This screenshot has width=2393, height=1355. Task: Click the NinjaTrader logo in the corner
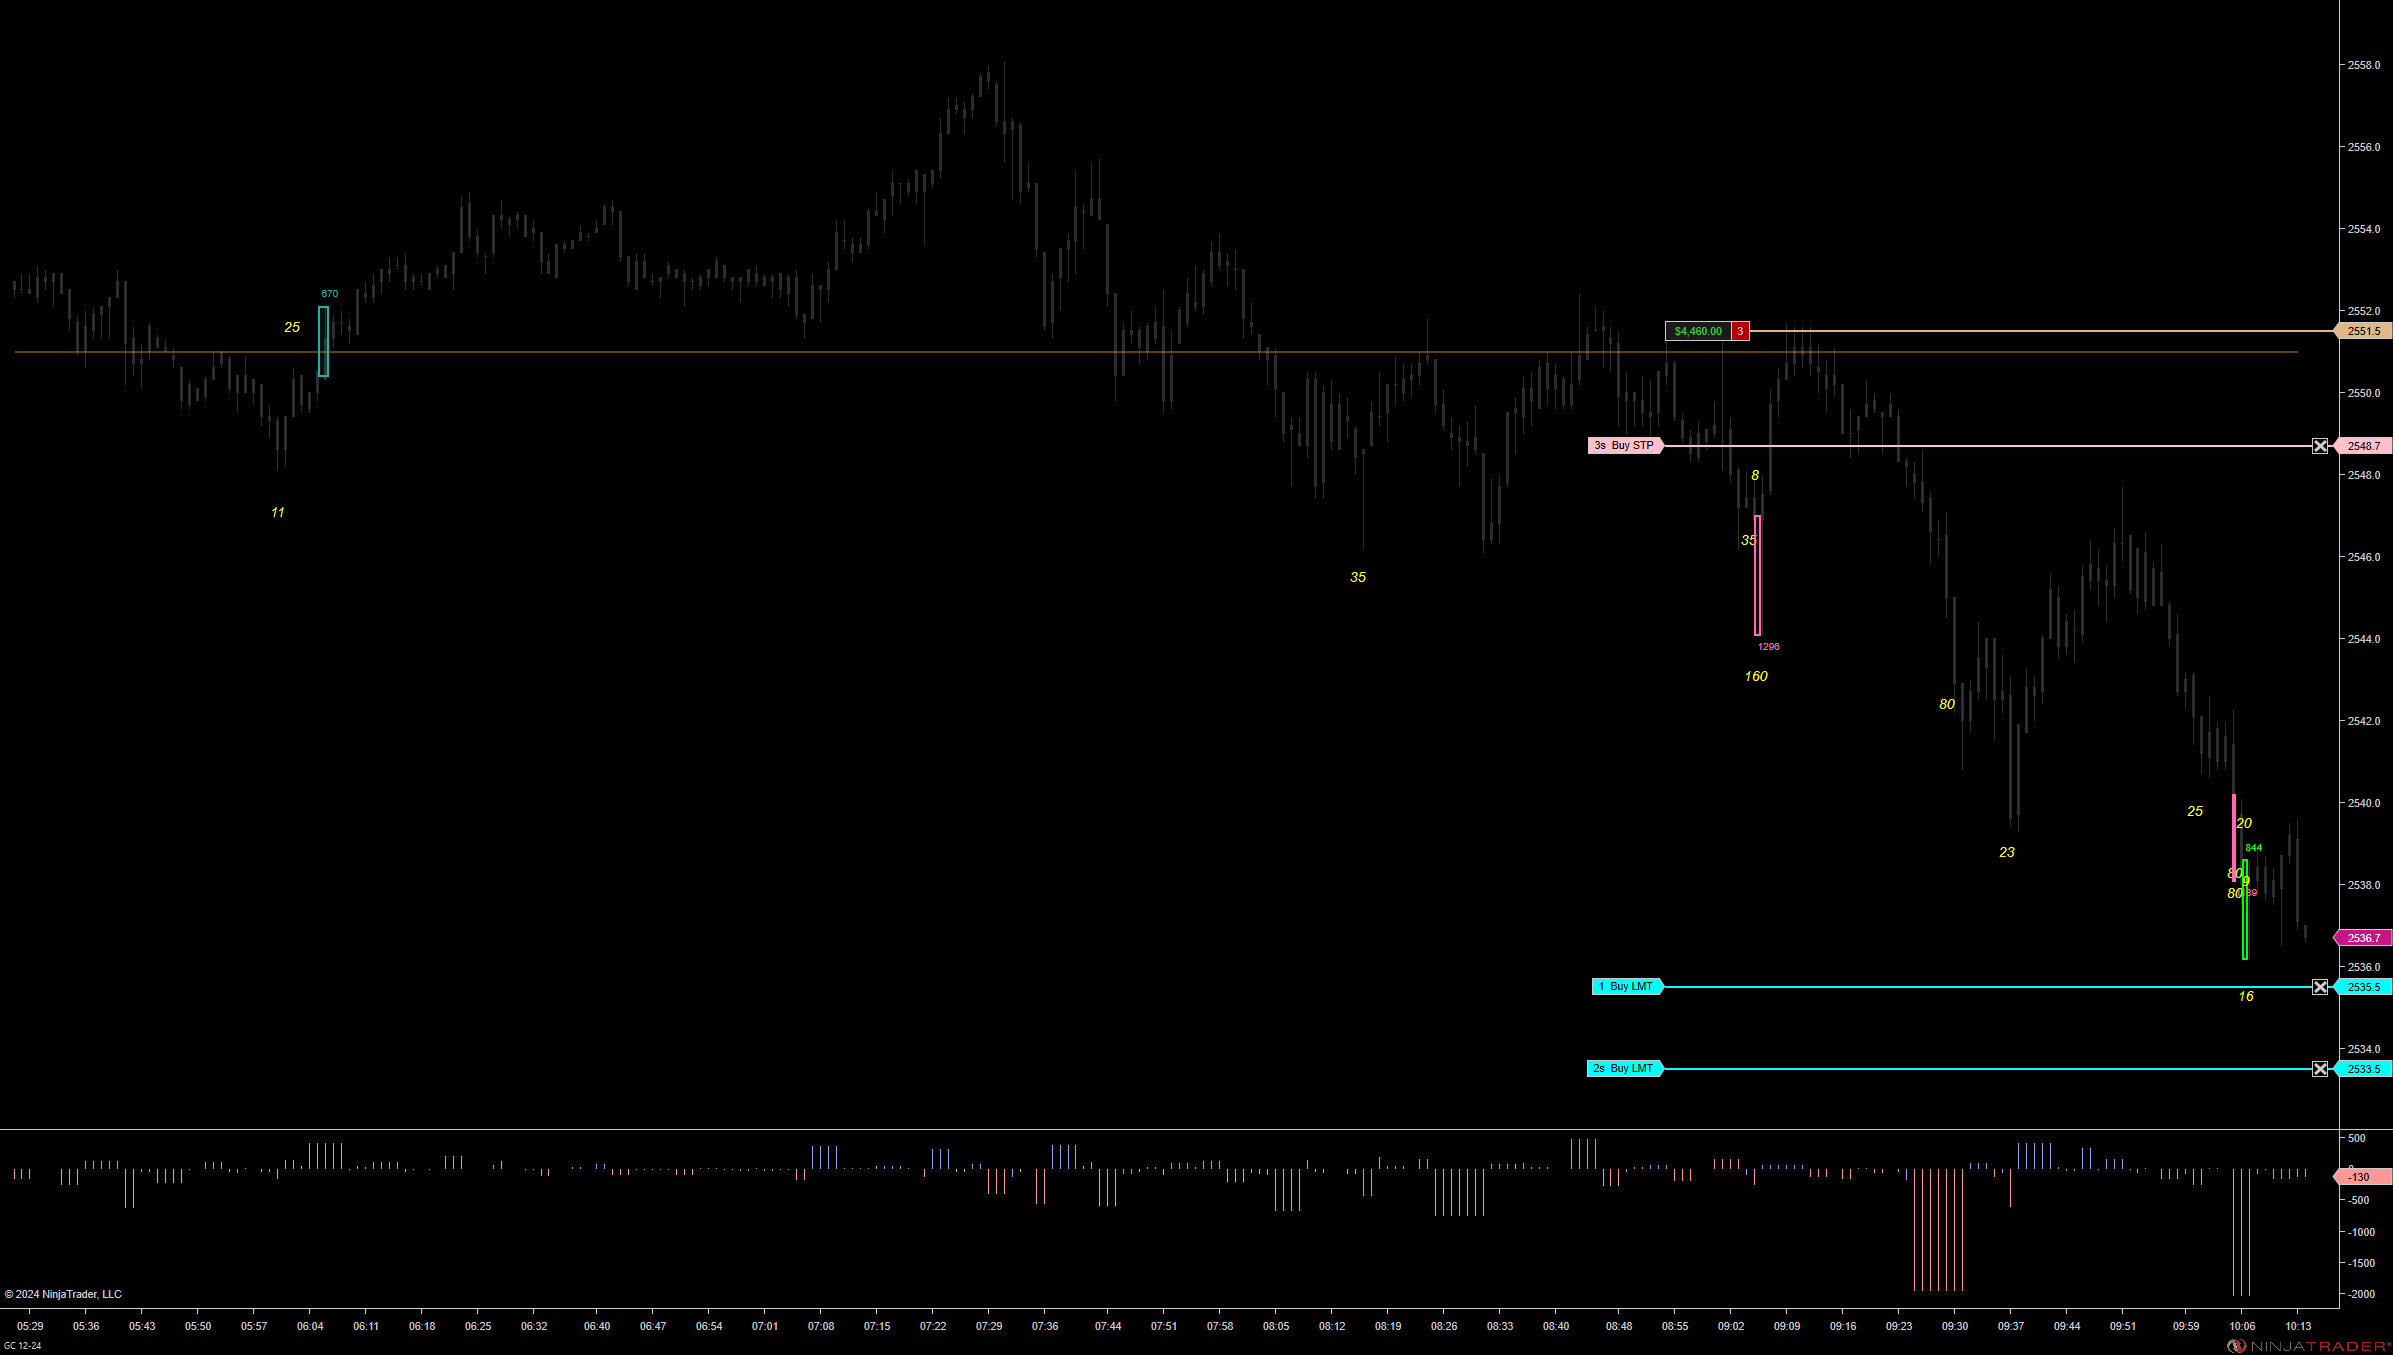coord(2308,1346)
